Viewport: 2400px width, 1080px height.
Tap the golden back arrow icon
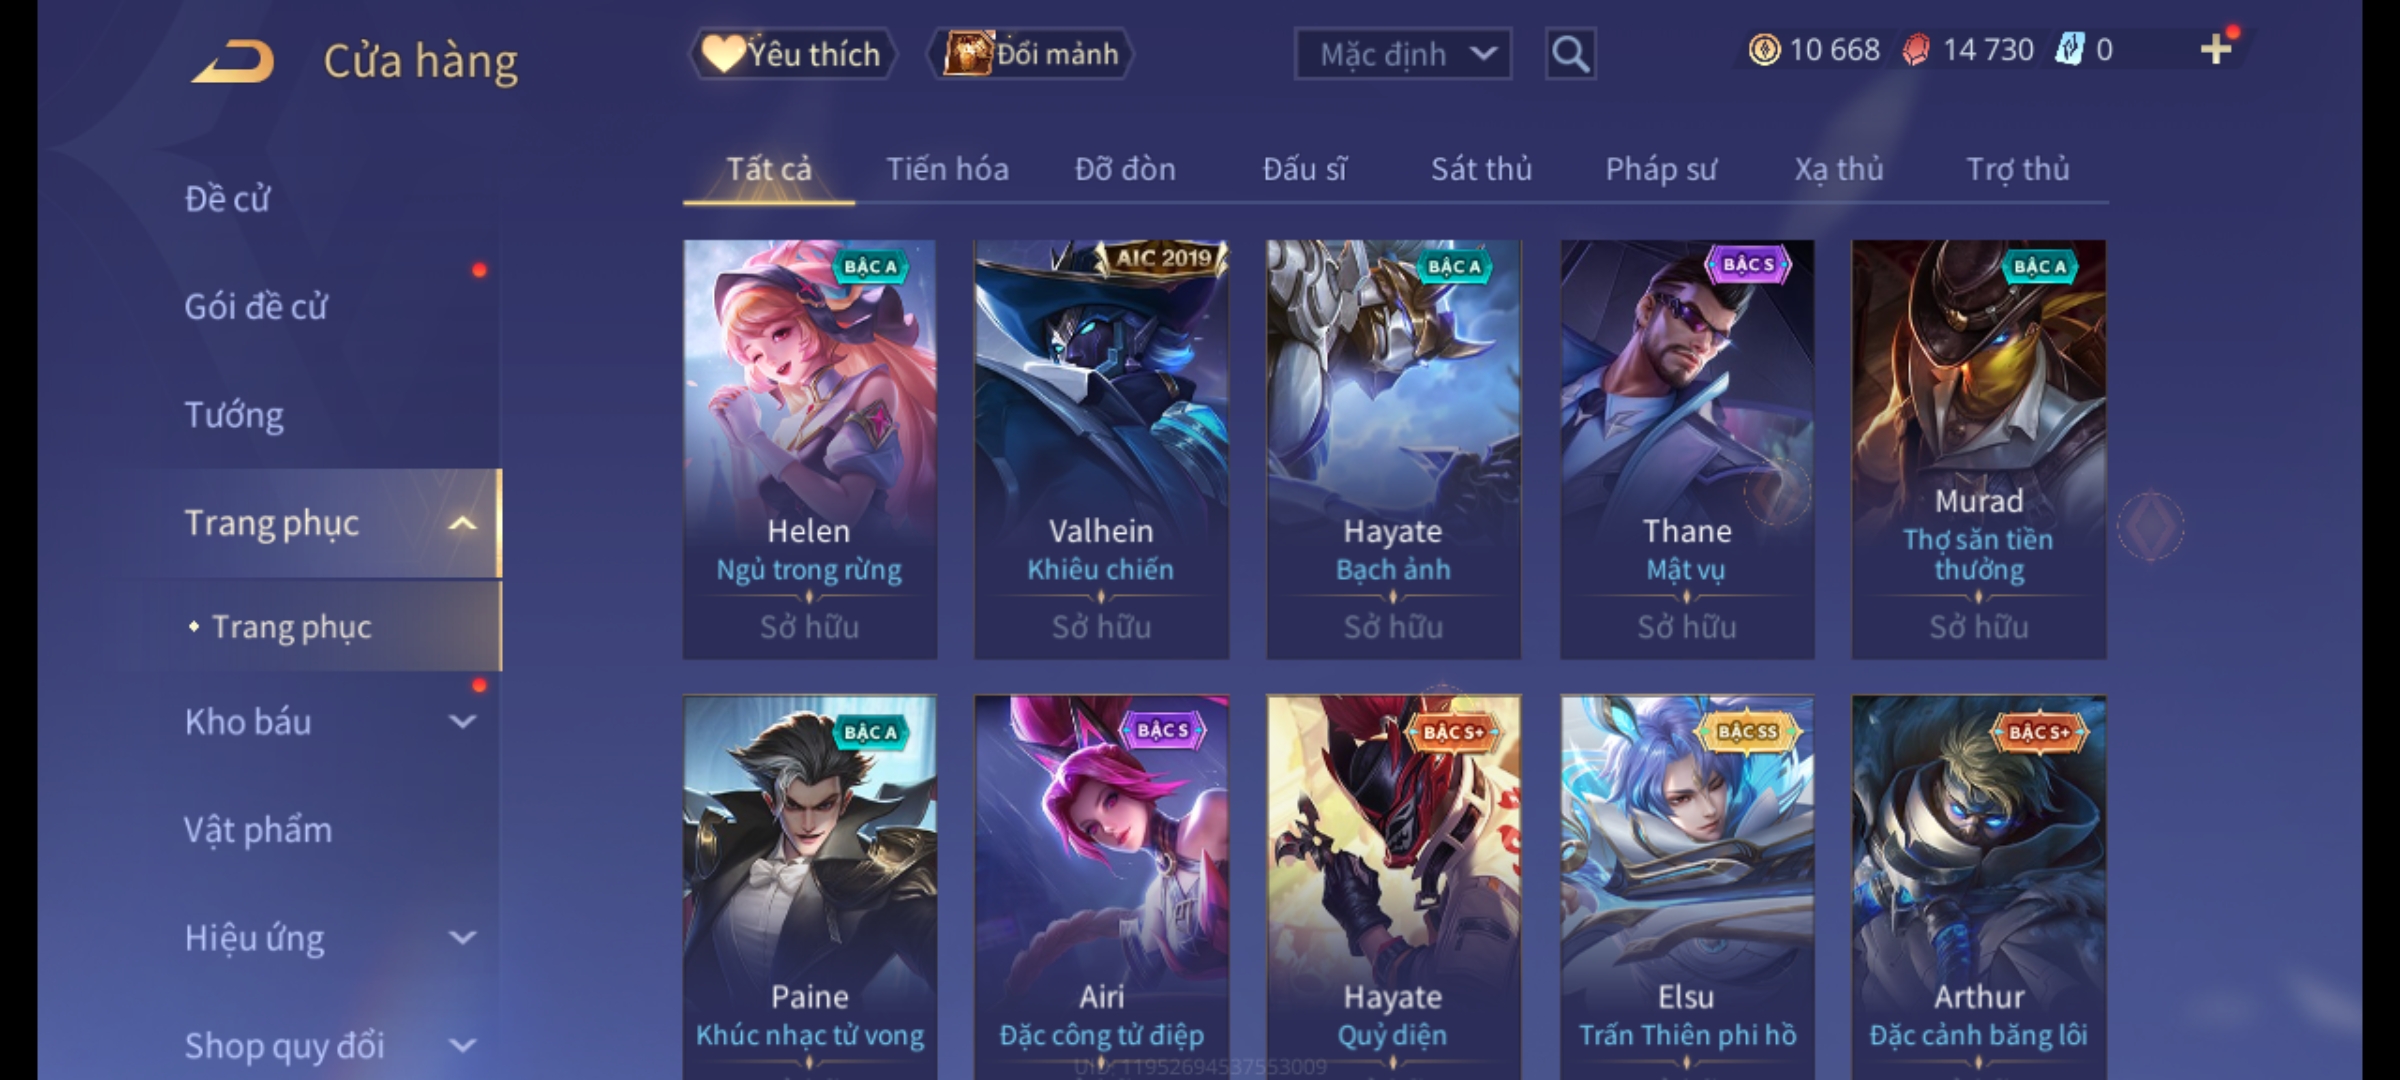(234, 62)
